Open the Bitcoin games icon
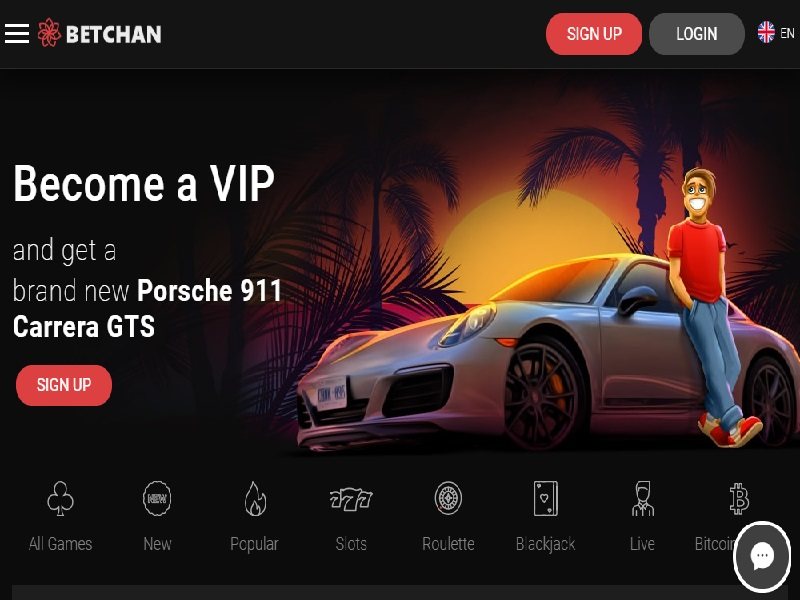 [x=739, y=498]
